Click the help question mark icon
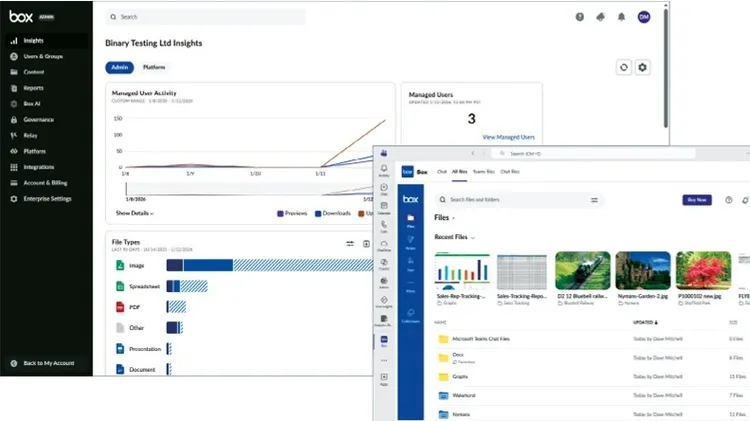 coord(580,17)
